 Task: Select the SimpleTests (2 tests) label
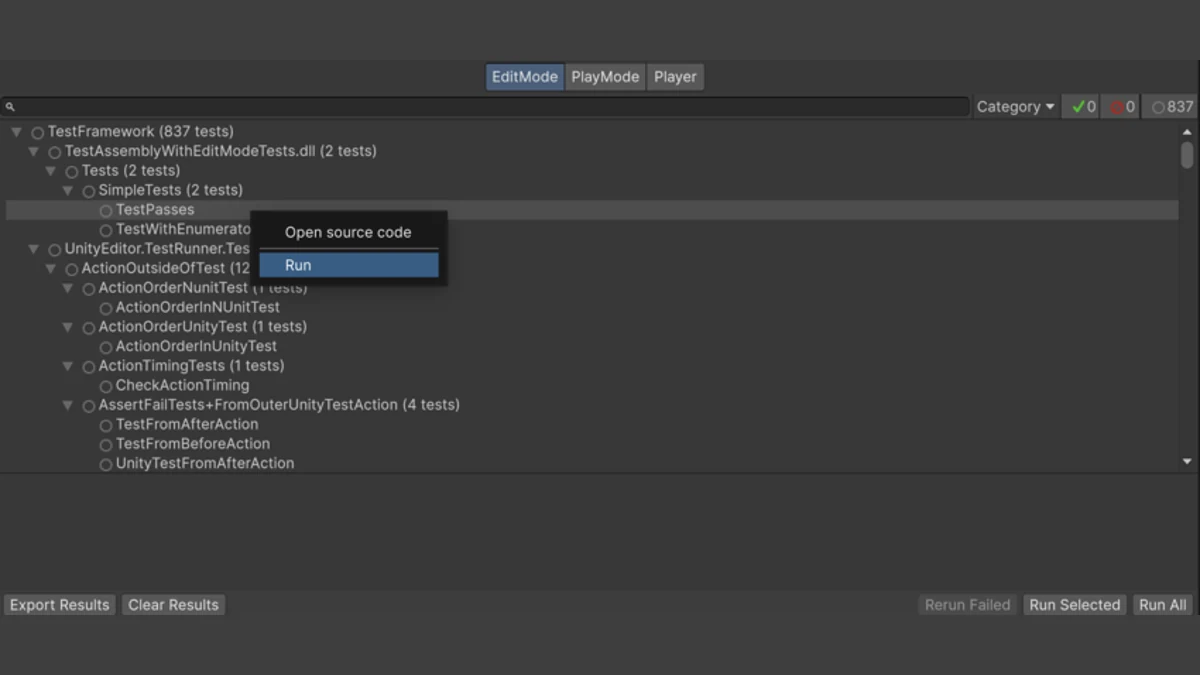(x=171, y=190)
